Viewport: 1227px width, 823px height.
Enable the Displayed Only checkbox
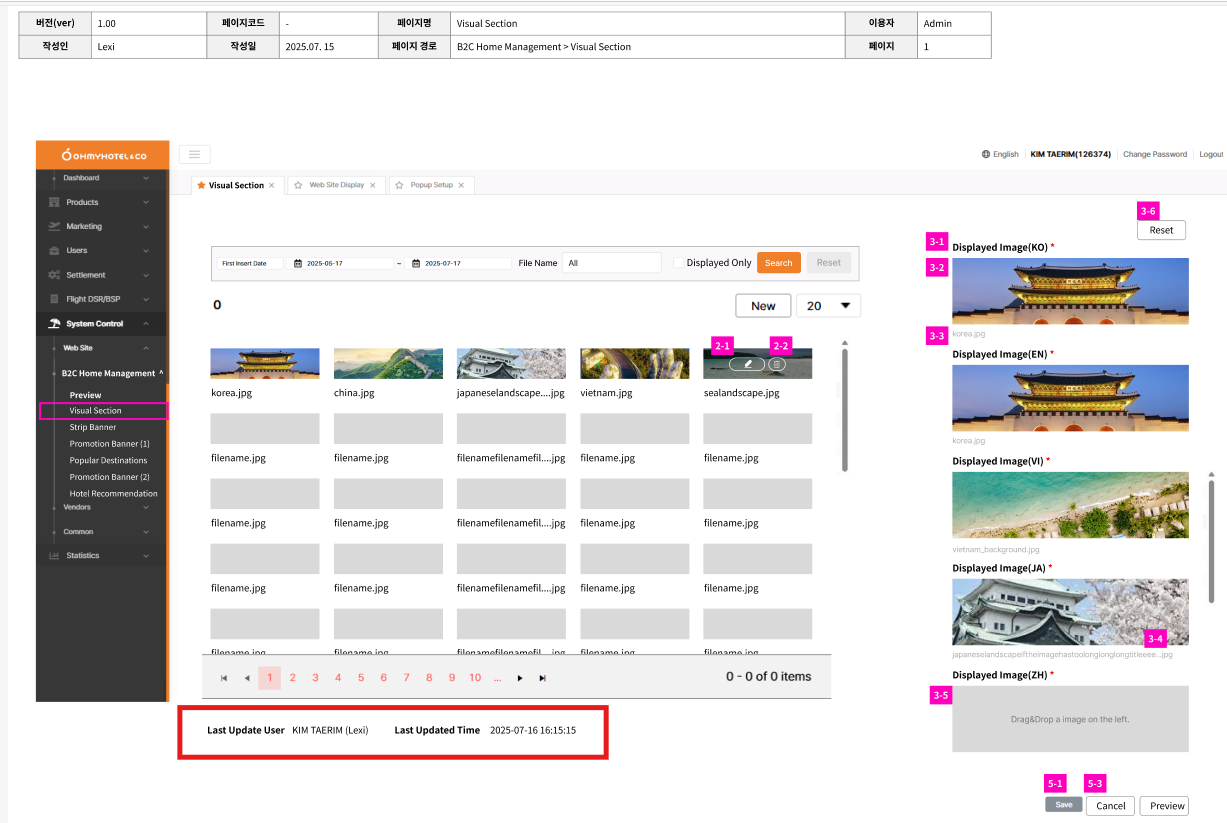(x=679, y=263)
